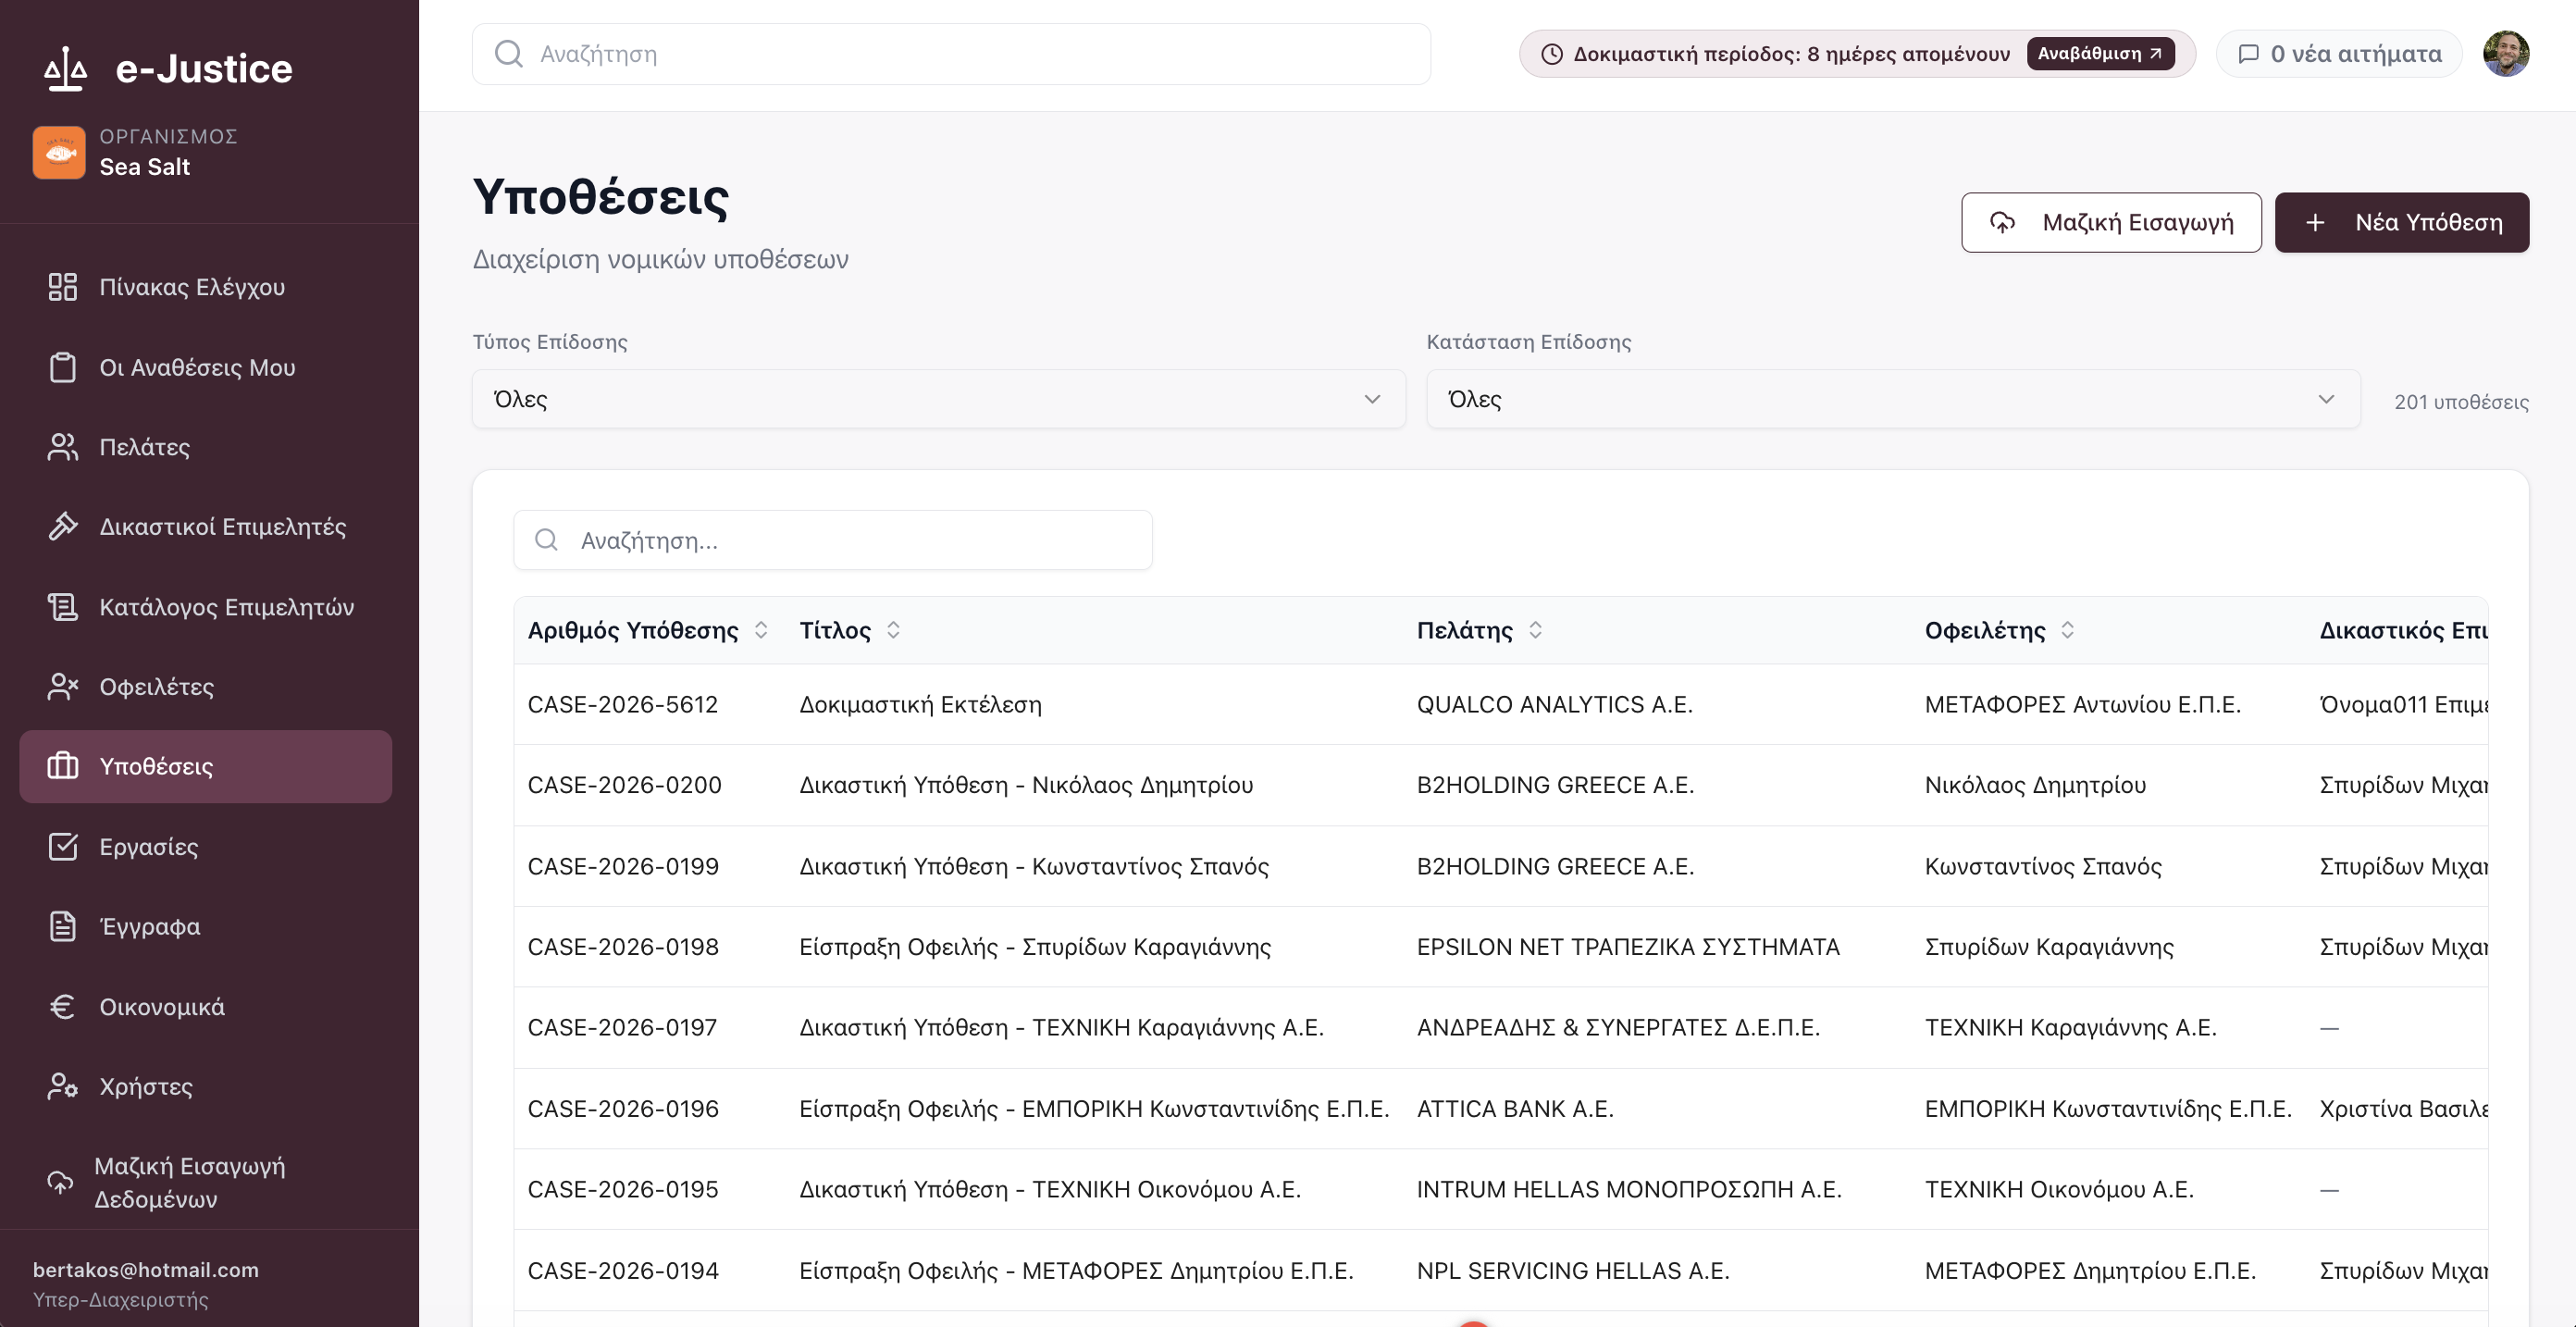
Task: Open case CASE-2026-0196
Action: 623,1109
